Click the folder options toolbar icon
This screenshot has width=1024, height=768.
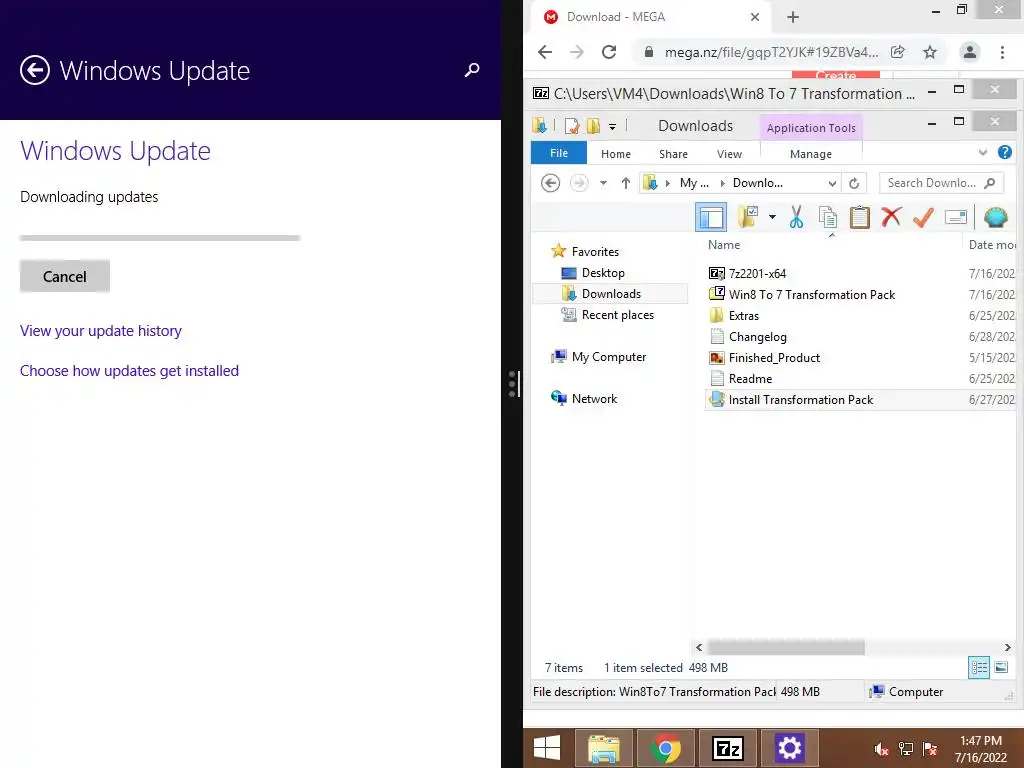(x=748, y=217)
